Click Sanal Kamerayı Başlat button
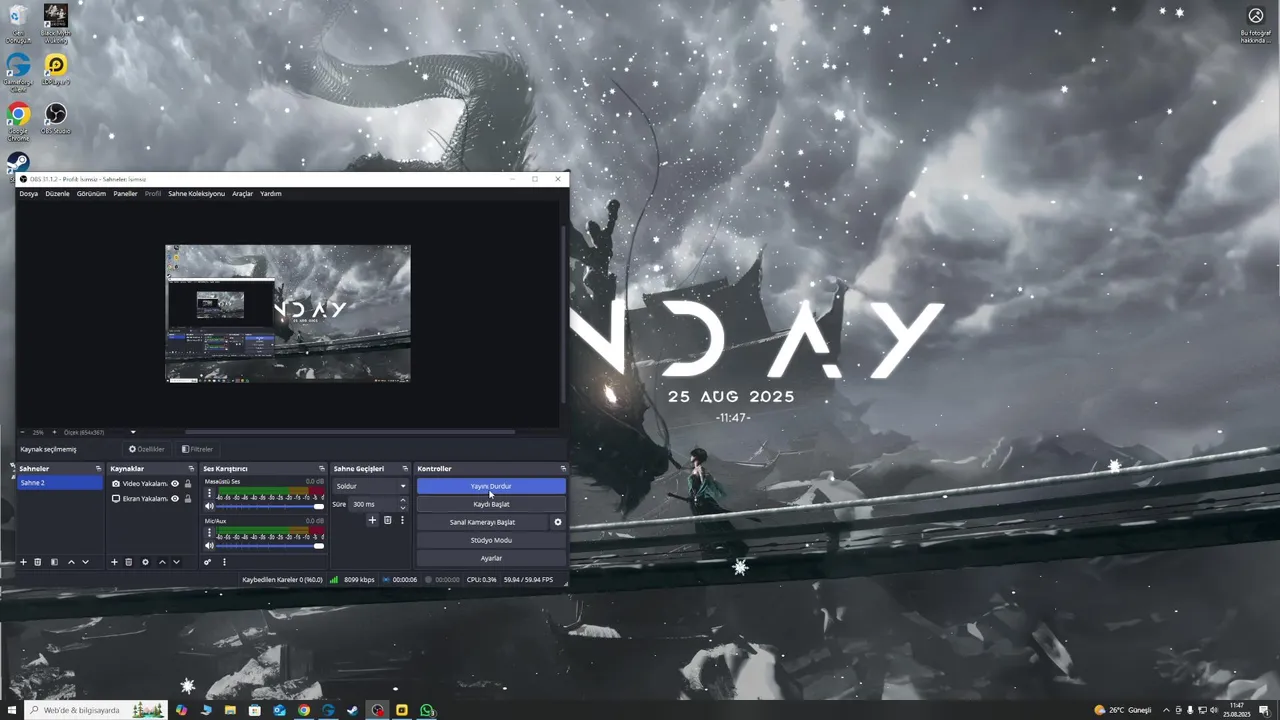The width and height of the screenshot is (1280, 720). (x=483, y=522)
